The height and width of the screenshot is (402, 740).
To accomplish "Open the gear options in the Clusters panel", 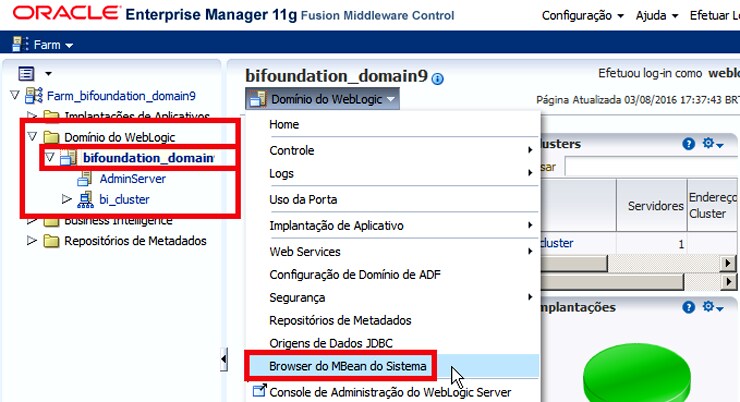I will pyautogui.click(x=713, y=143).
